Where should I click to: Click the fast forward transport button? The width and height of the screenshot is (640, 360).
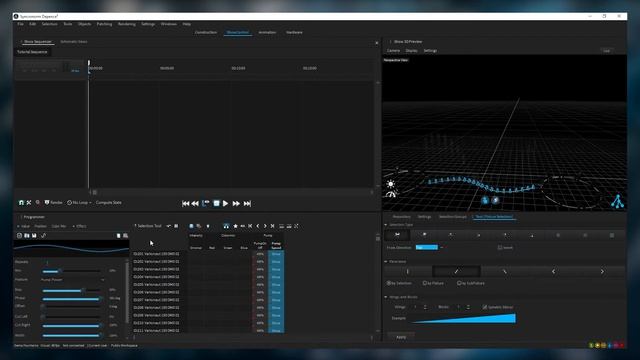(x=236, y=203)
